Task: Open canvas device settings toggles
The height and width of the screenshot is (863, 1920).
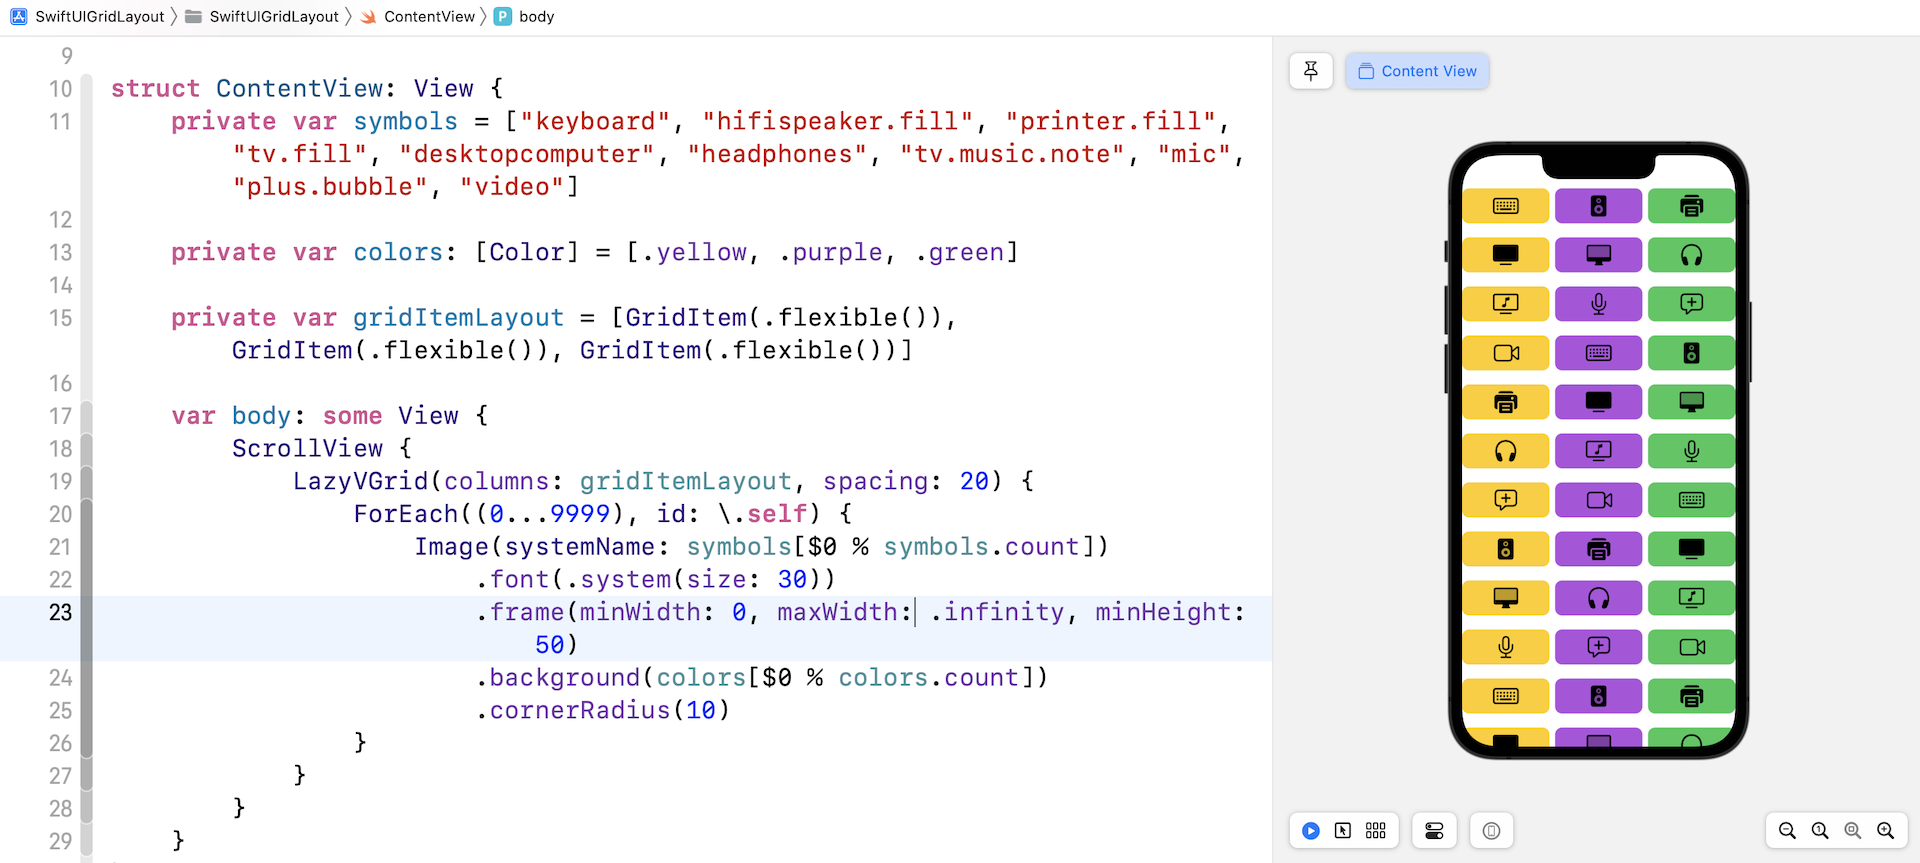Action: tap(1434, 831)
